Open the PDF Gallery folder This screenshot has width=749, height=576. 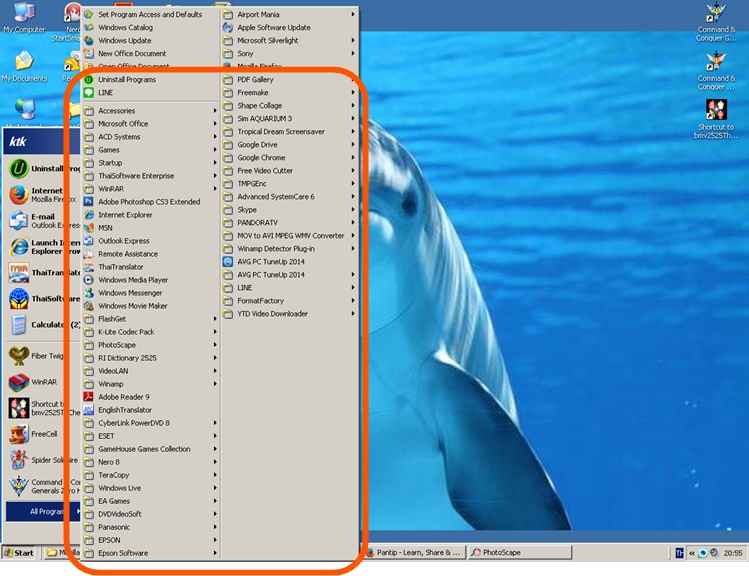coord(289,79)
